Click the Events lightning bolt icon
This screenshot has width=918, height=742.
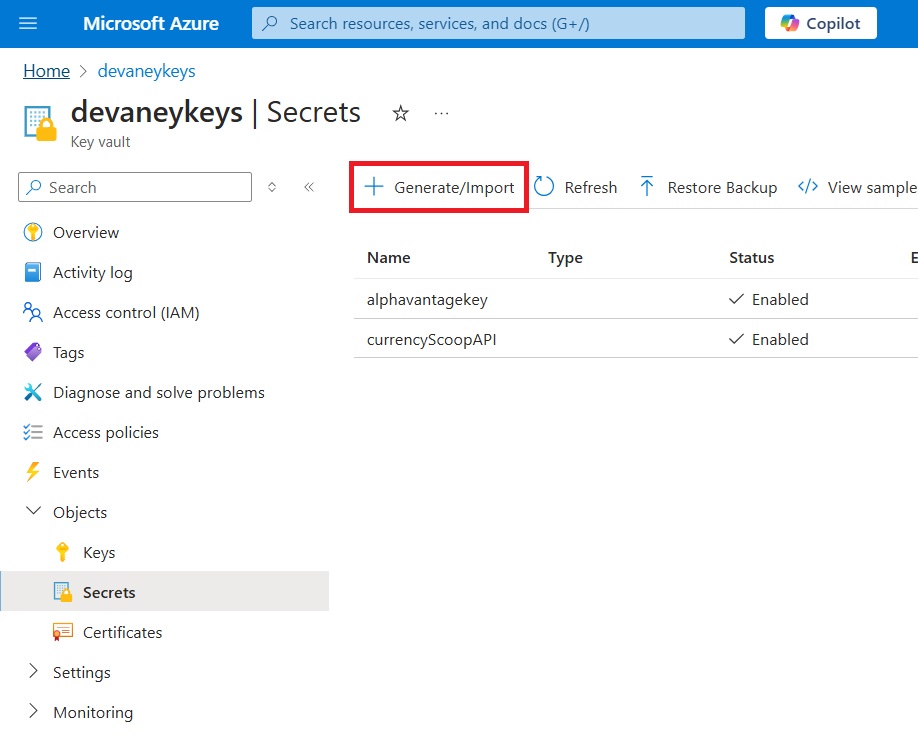33,472
